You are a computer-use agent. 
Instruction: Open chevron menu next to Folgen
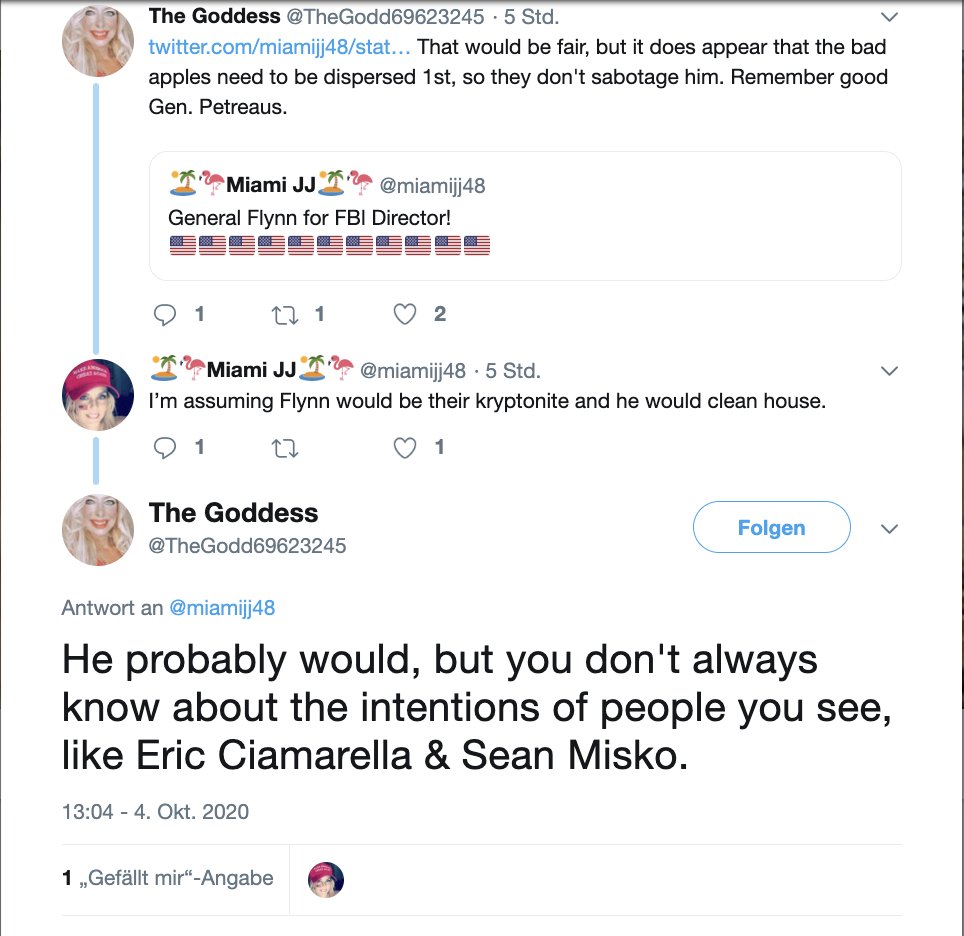[x=889, y=528]
